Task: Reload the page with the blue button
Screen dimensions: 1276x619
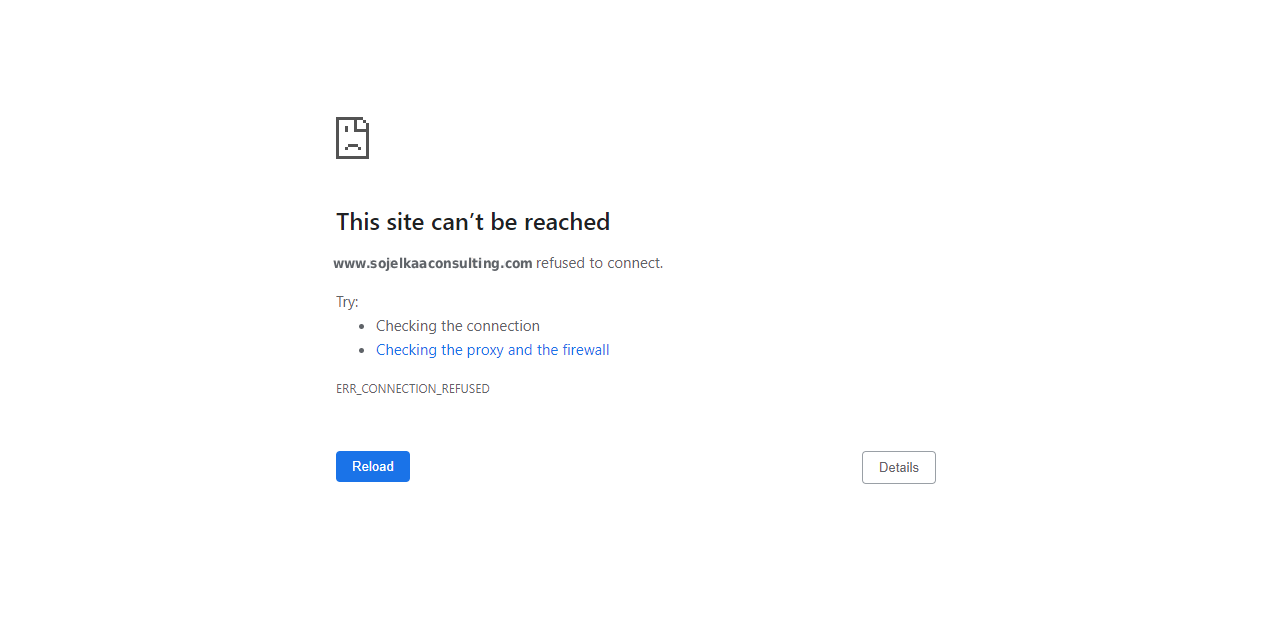Action: [373, 466]
